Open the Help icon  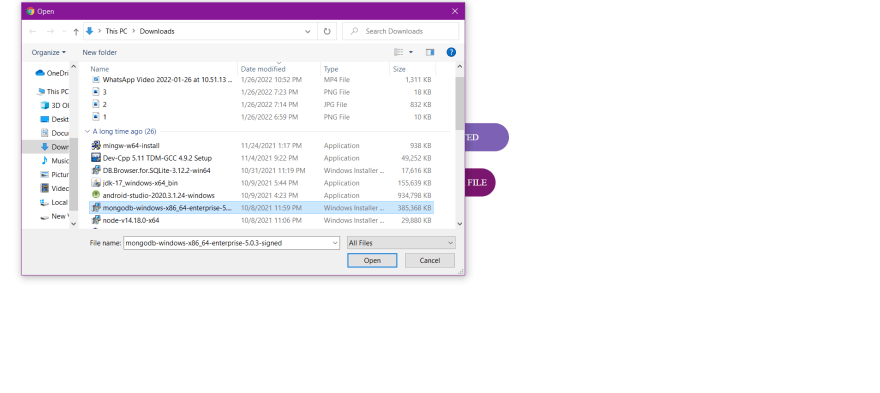pos(451,52)
